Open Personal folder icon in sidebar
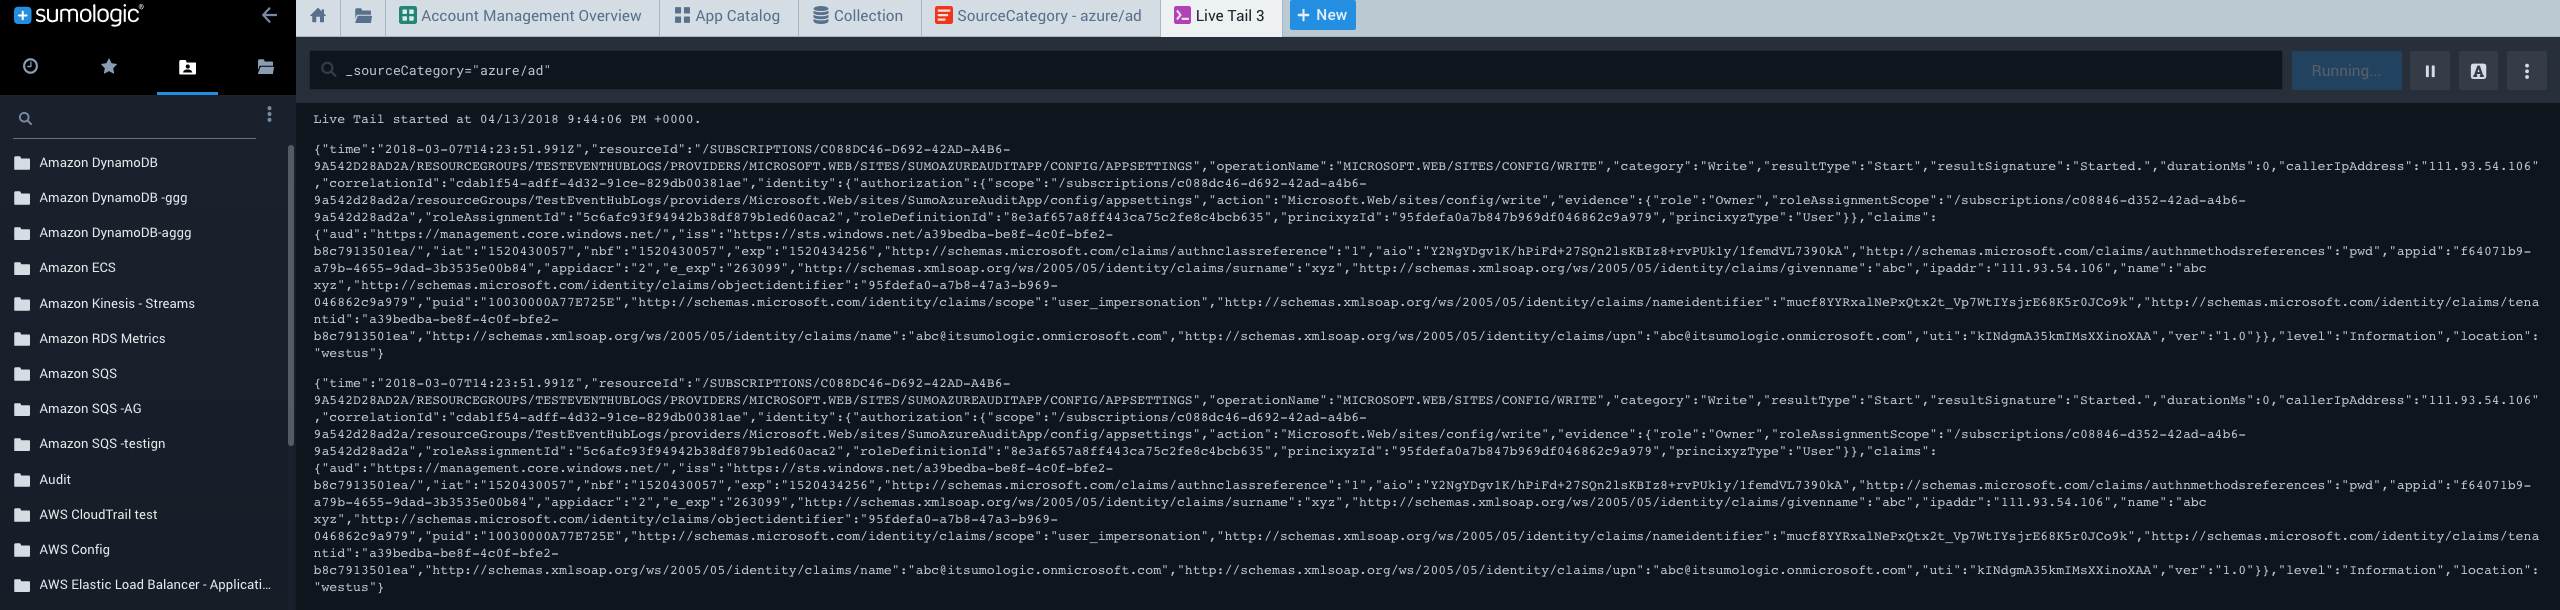 pos(187,67)
